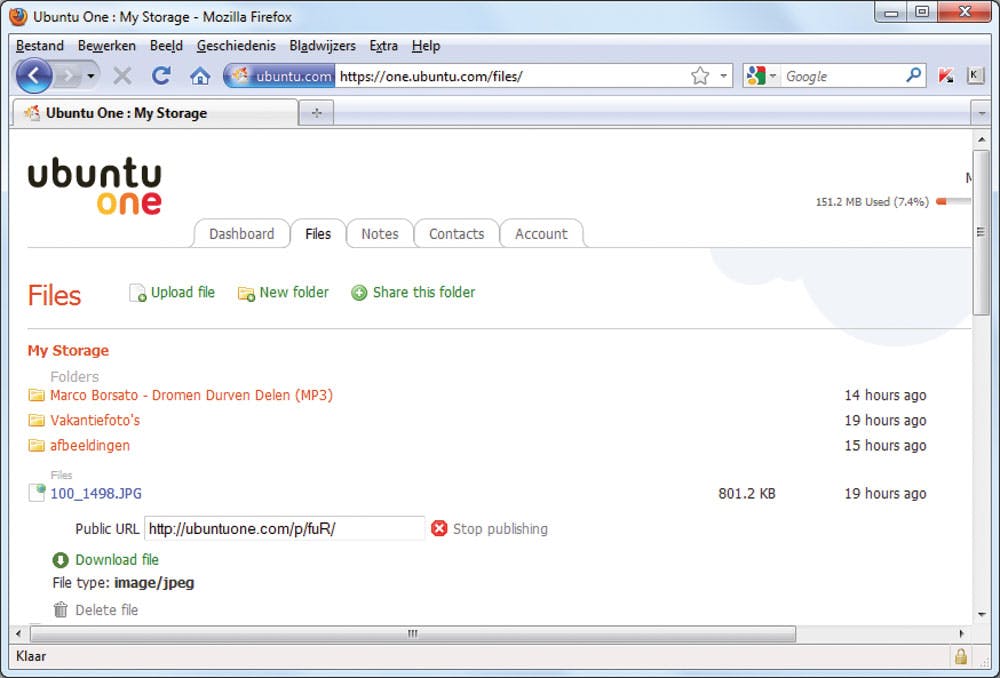The width and height of the screenshot is (1000, 678).
Task: Click the New folder link
Action: [x=293, y=292]
